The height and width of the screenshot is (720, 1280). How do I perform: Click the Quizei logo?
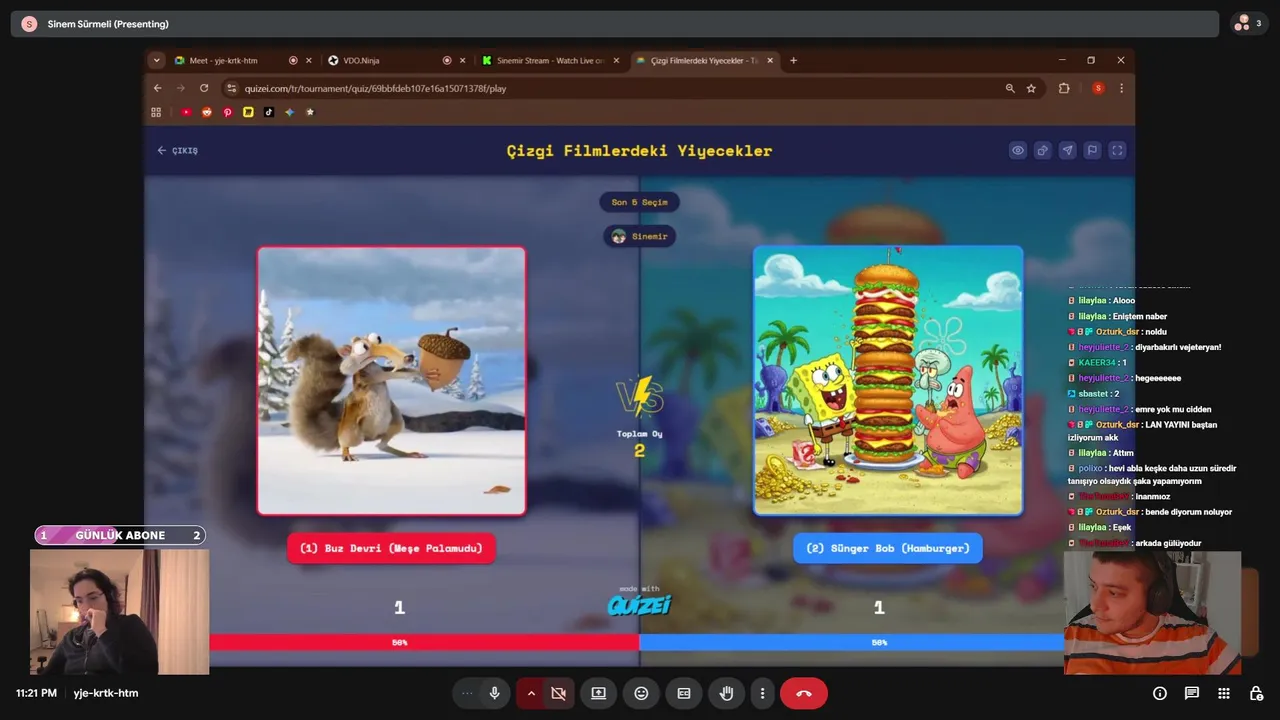pos(639,604)
